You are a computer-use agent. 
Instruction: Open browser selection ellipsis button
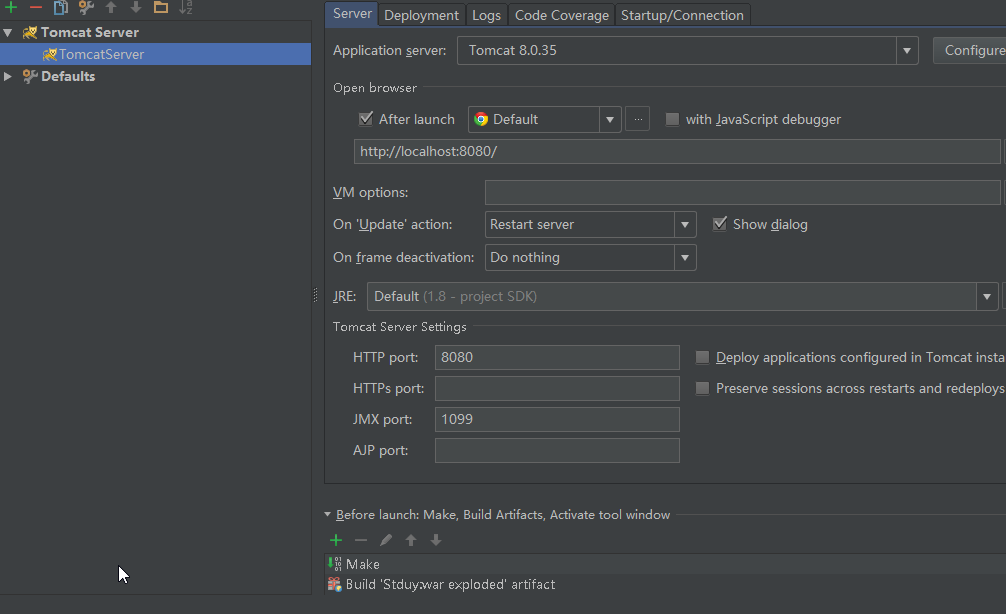coord(637,119)
